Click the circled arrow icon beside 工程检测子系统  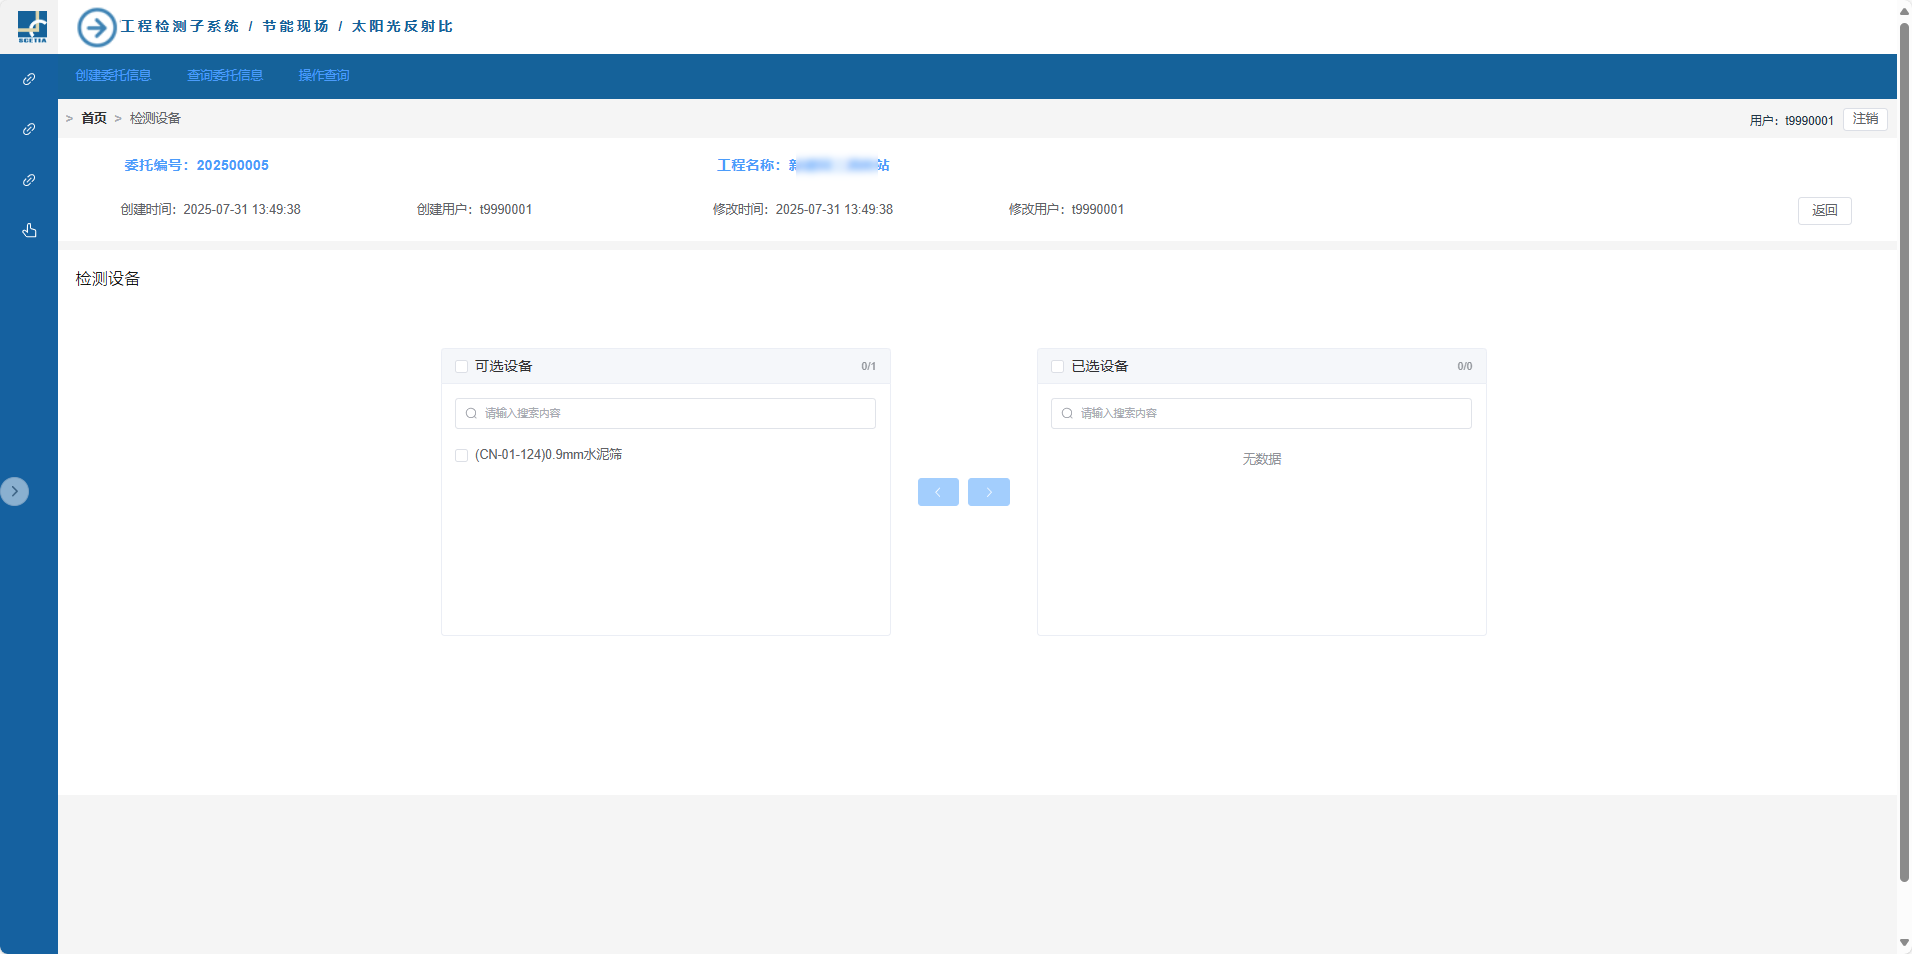97,27
